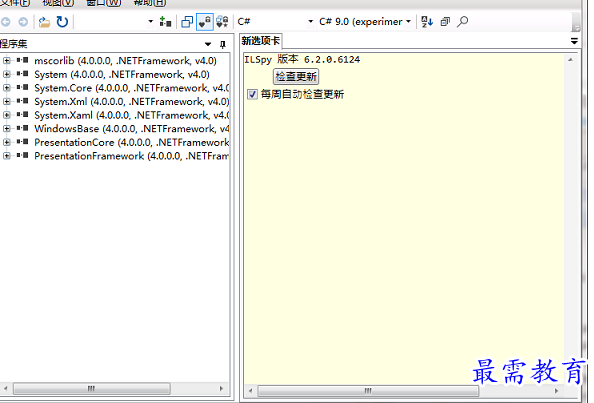Open the 帮助(H) menu
The height and width of the screenshot is (403, 594).
150,3
